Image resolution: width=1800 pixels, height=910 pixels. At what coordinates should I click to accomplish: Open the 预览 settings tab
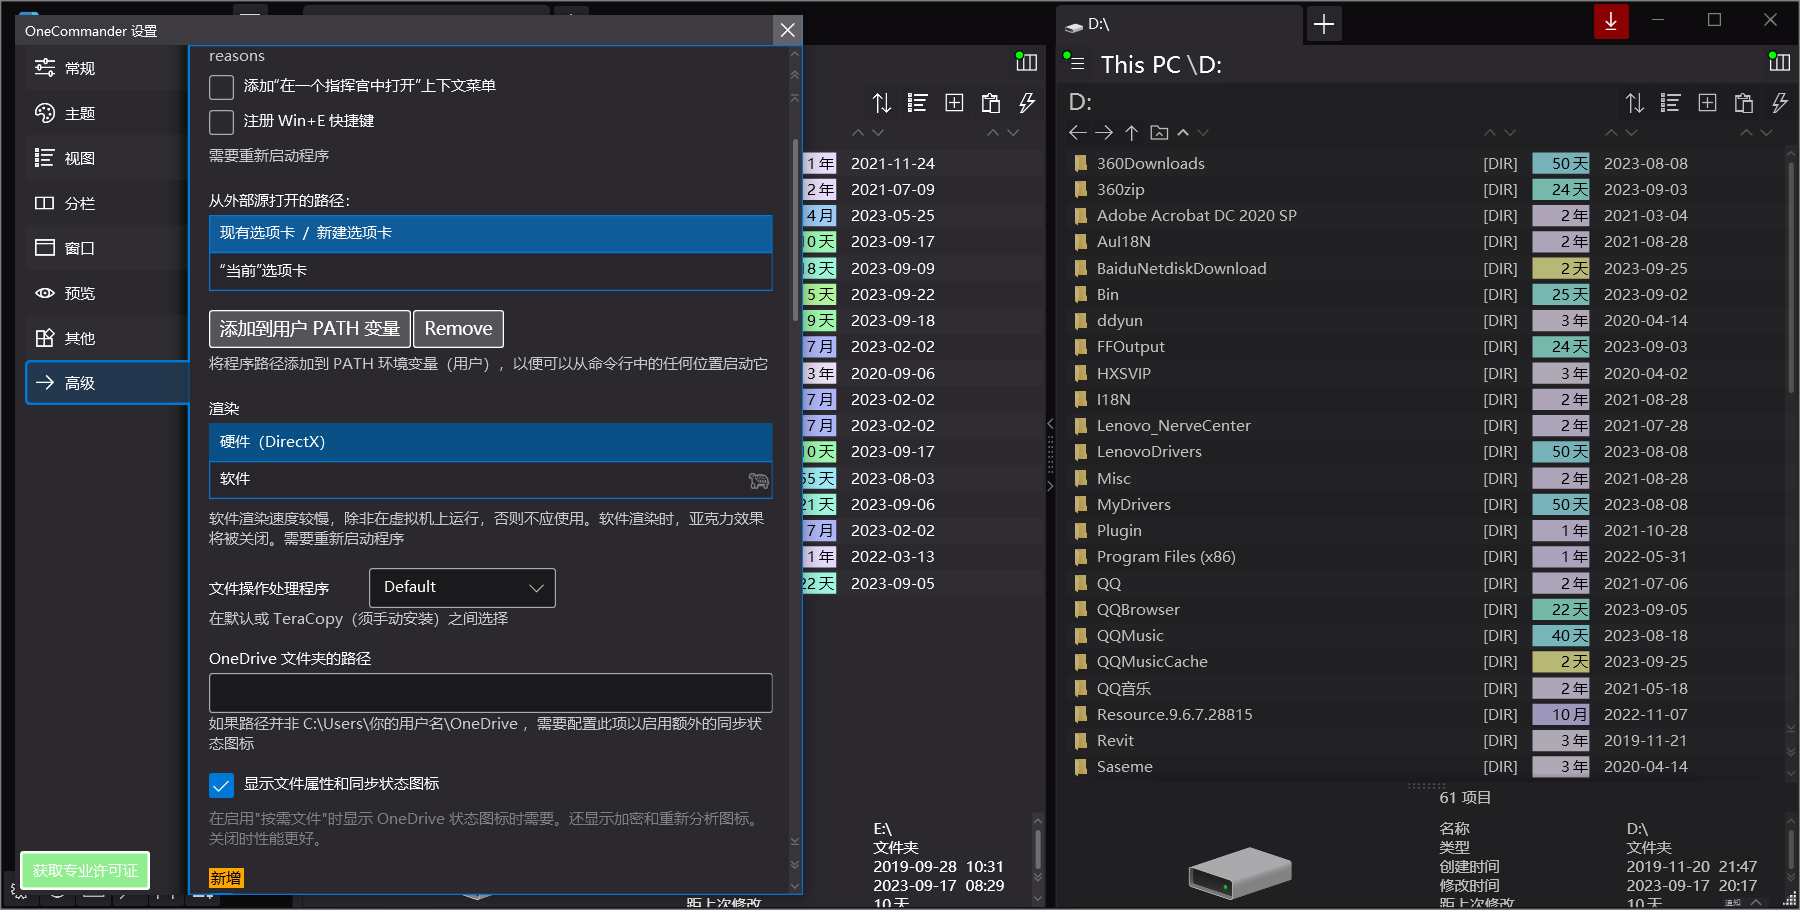(x=107, y=293)
